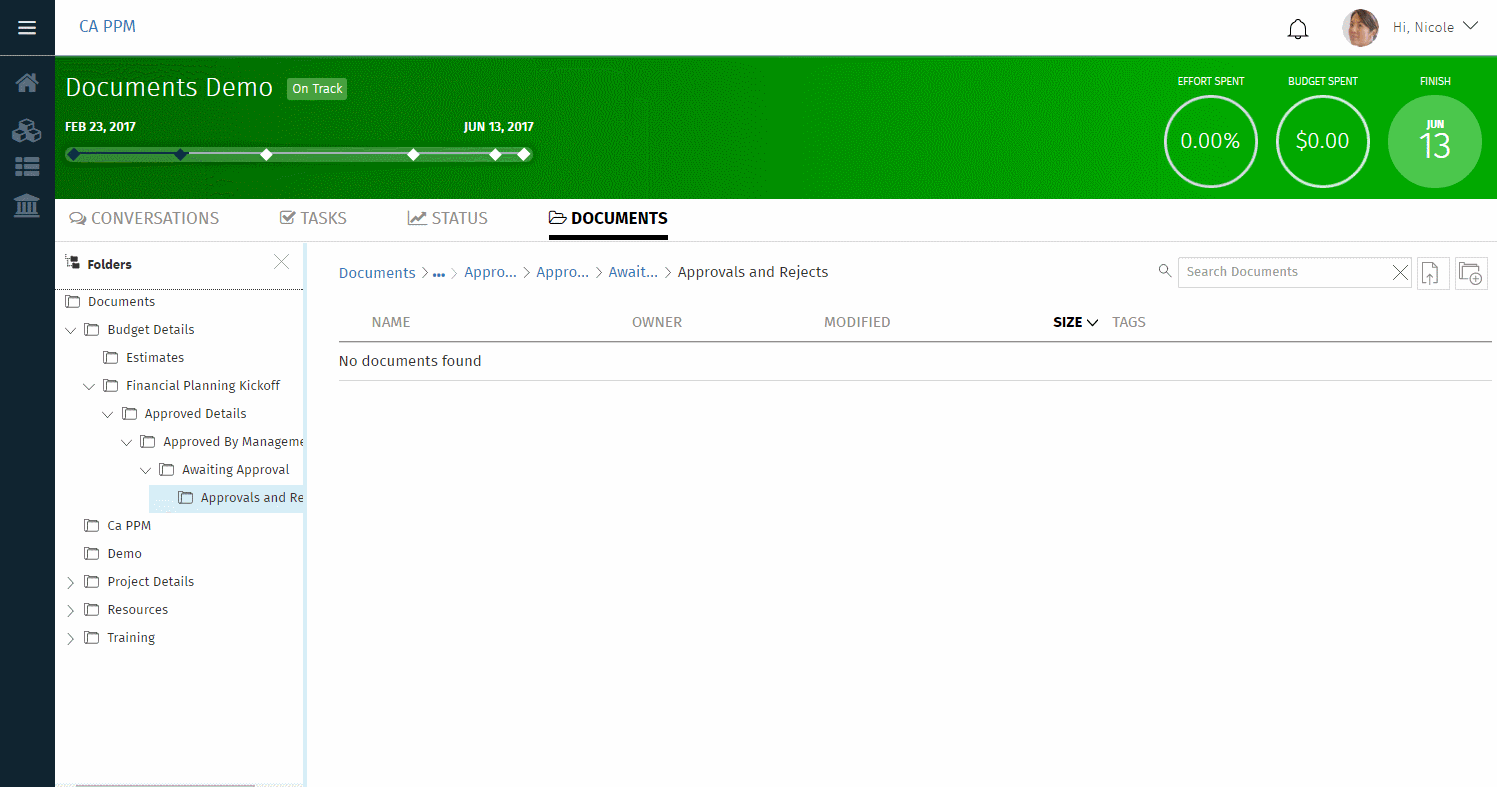Click the Create New Folder icon
This screenshot has width=1497, height=787.
pyautogui.click(x=1471, y=273)
